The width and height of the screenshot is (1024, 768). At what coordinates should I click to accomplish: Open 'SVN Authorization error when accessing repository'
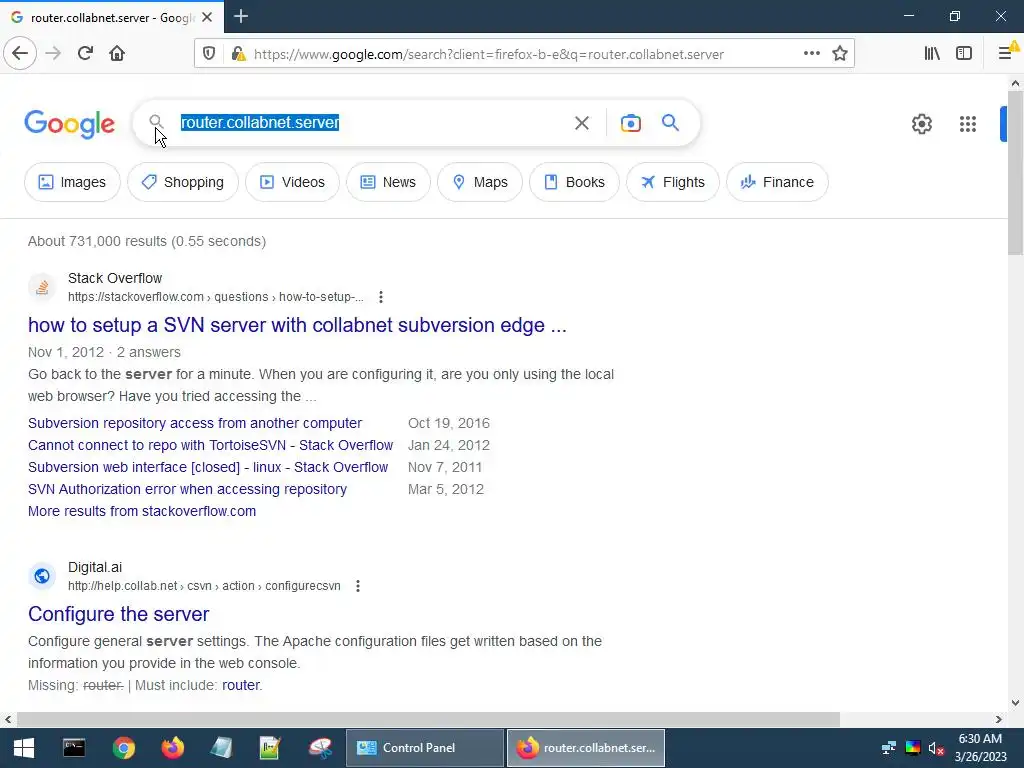(x=187, y=489)
